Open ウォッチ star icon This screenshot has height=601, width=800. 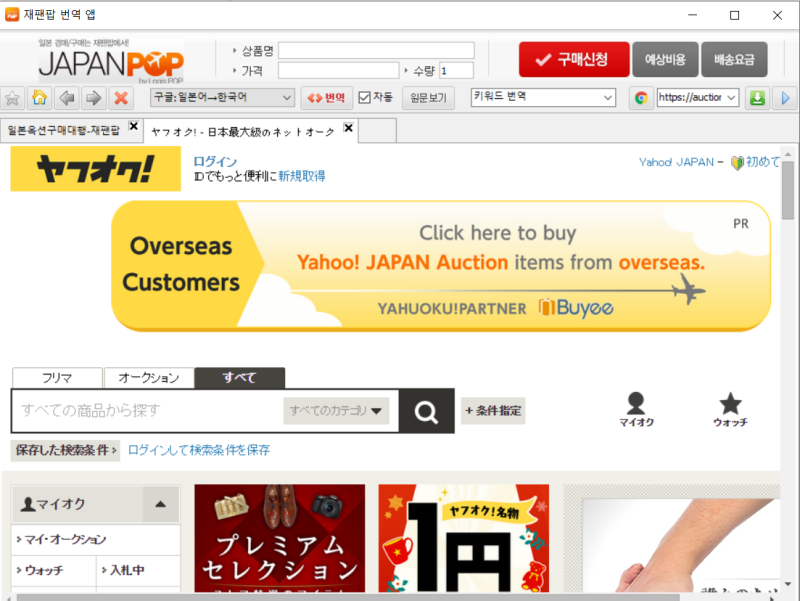(730, 409)
